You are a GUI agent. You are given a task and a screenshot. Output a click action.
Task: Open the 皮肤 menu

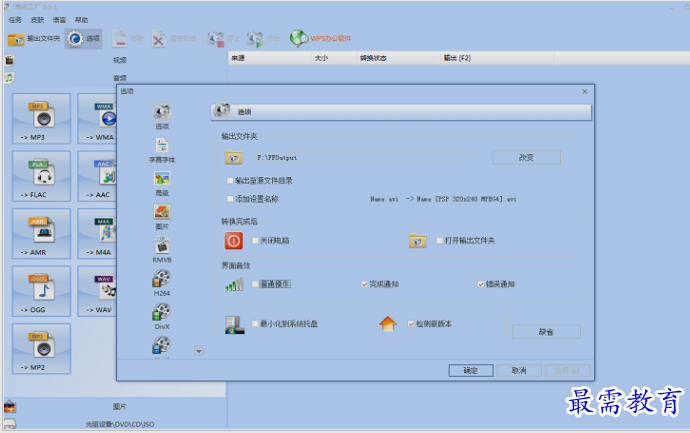[37, 20]
